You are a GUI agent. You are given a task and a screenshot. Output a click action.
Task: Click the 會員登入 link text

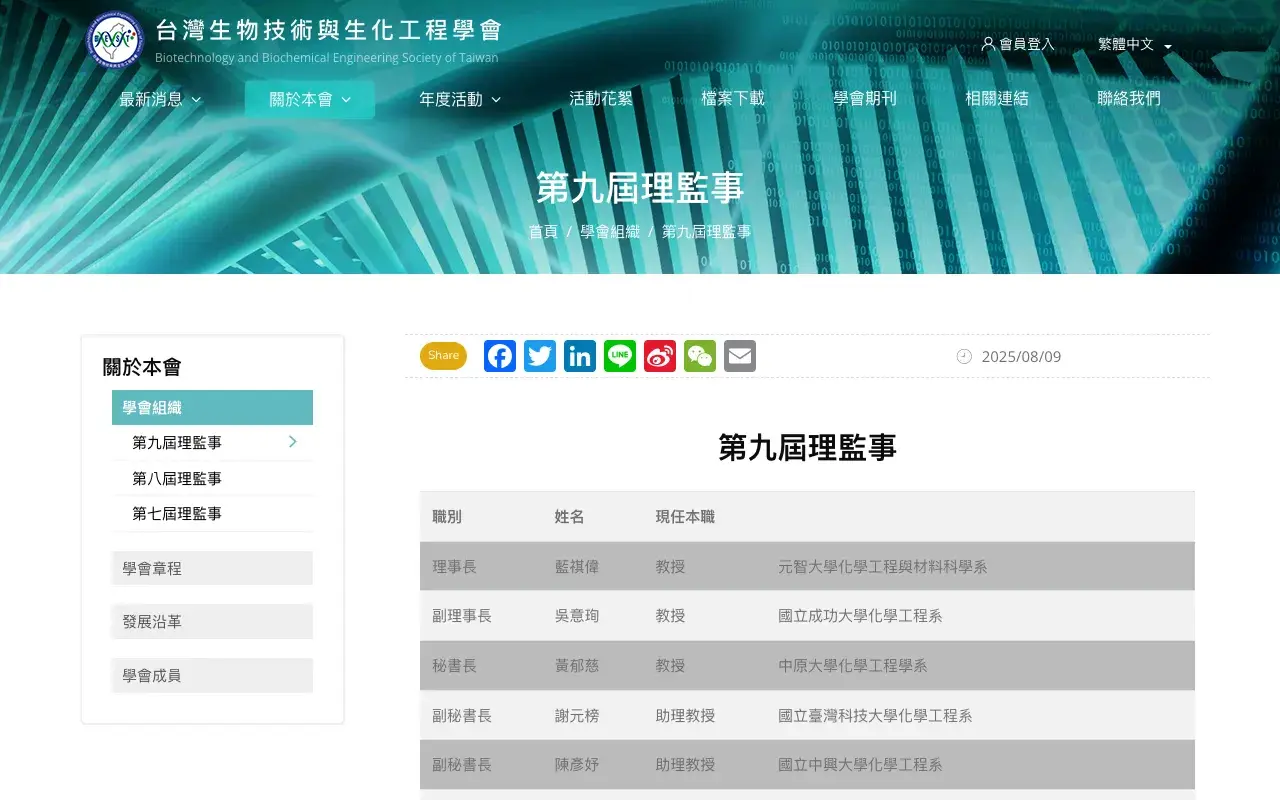pos(1027,45)
